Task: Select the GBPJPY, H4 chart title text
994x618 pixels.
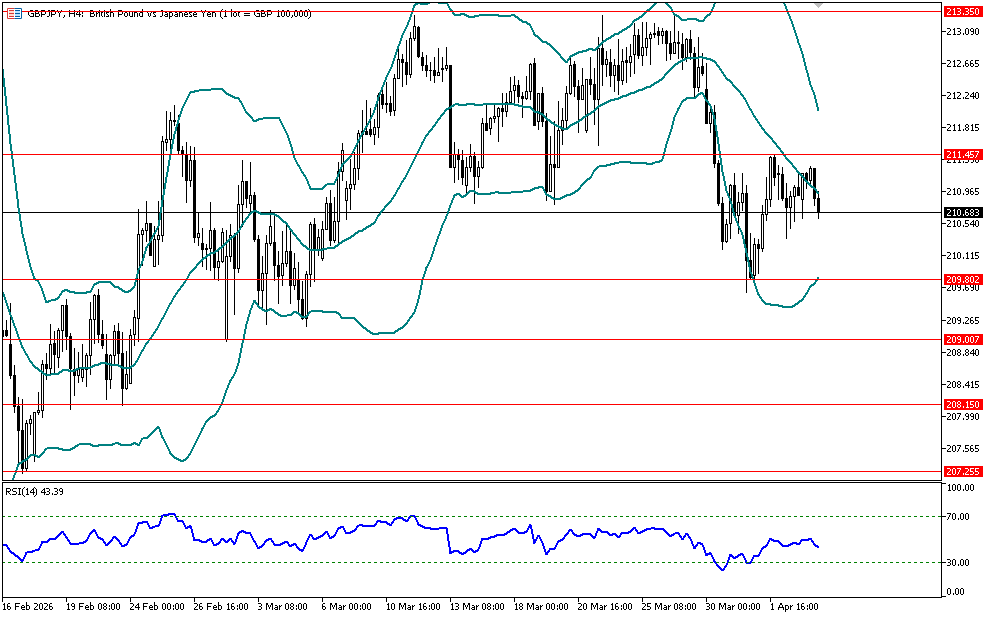Action: click(x=58, y=13)
